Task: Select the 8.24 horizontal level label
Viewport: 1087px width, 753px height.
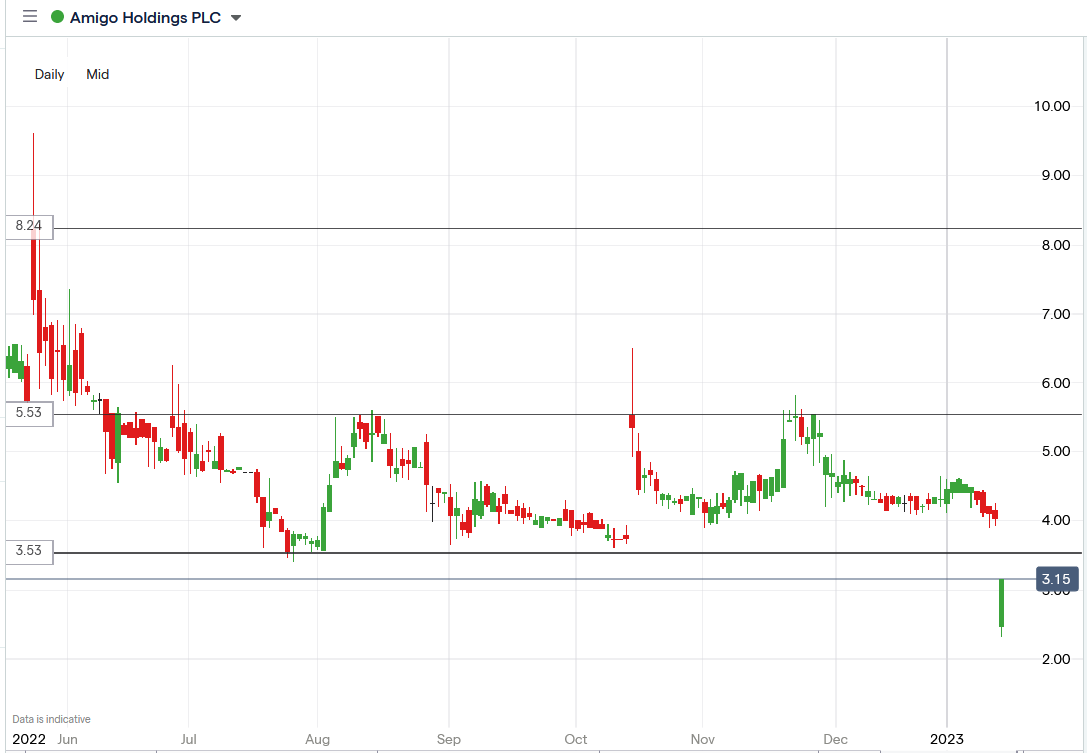Action: click(28, 226)
